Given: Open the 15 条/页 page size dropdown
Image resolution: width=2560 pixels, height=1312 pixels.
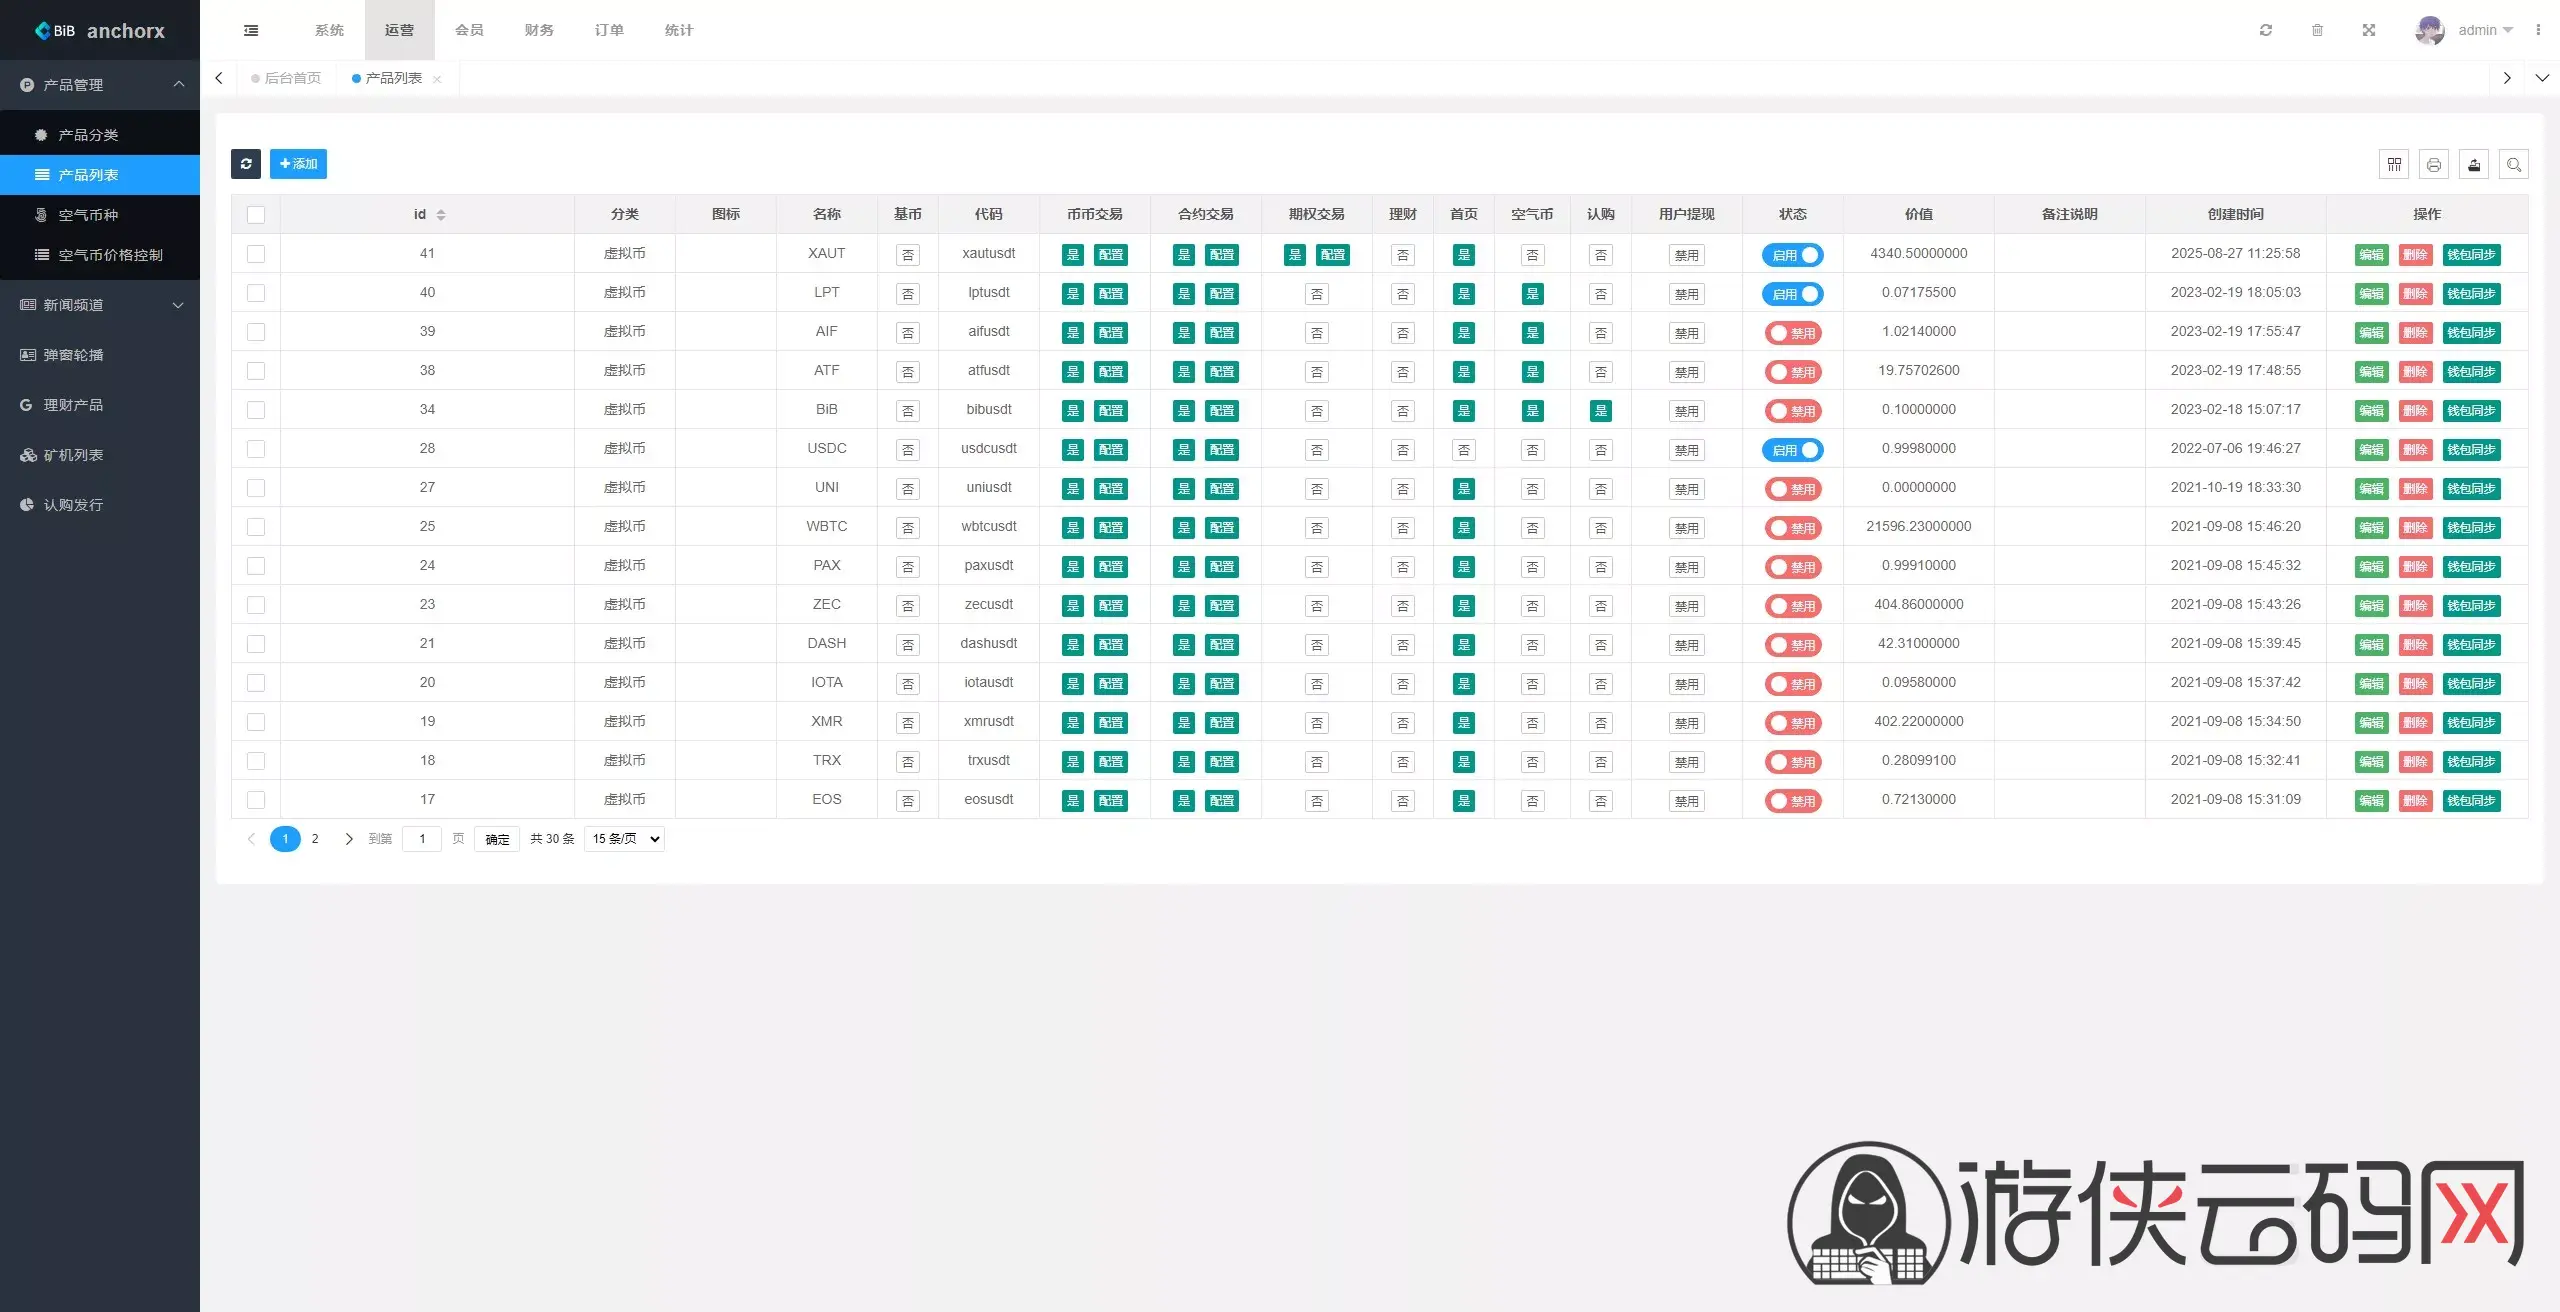Looking at the screenshot, I should point(625,839).
